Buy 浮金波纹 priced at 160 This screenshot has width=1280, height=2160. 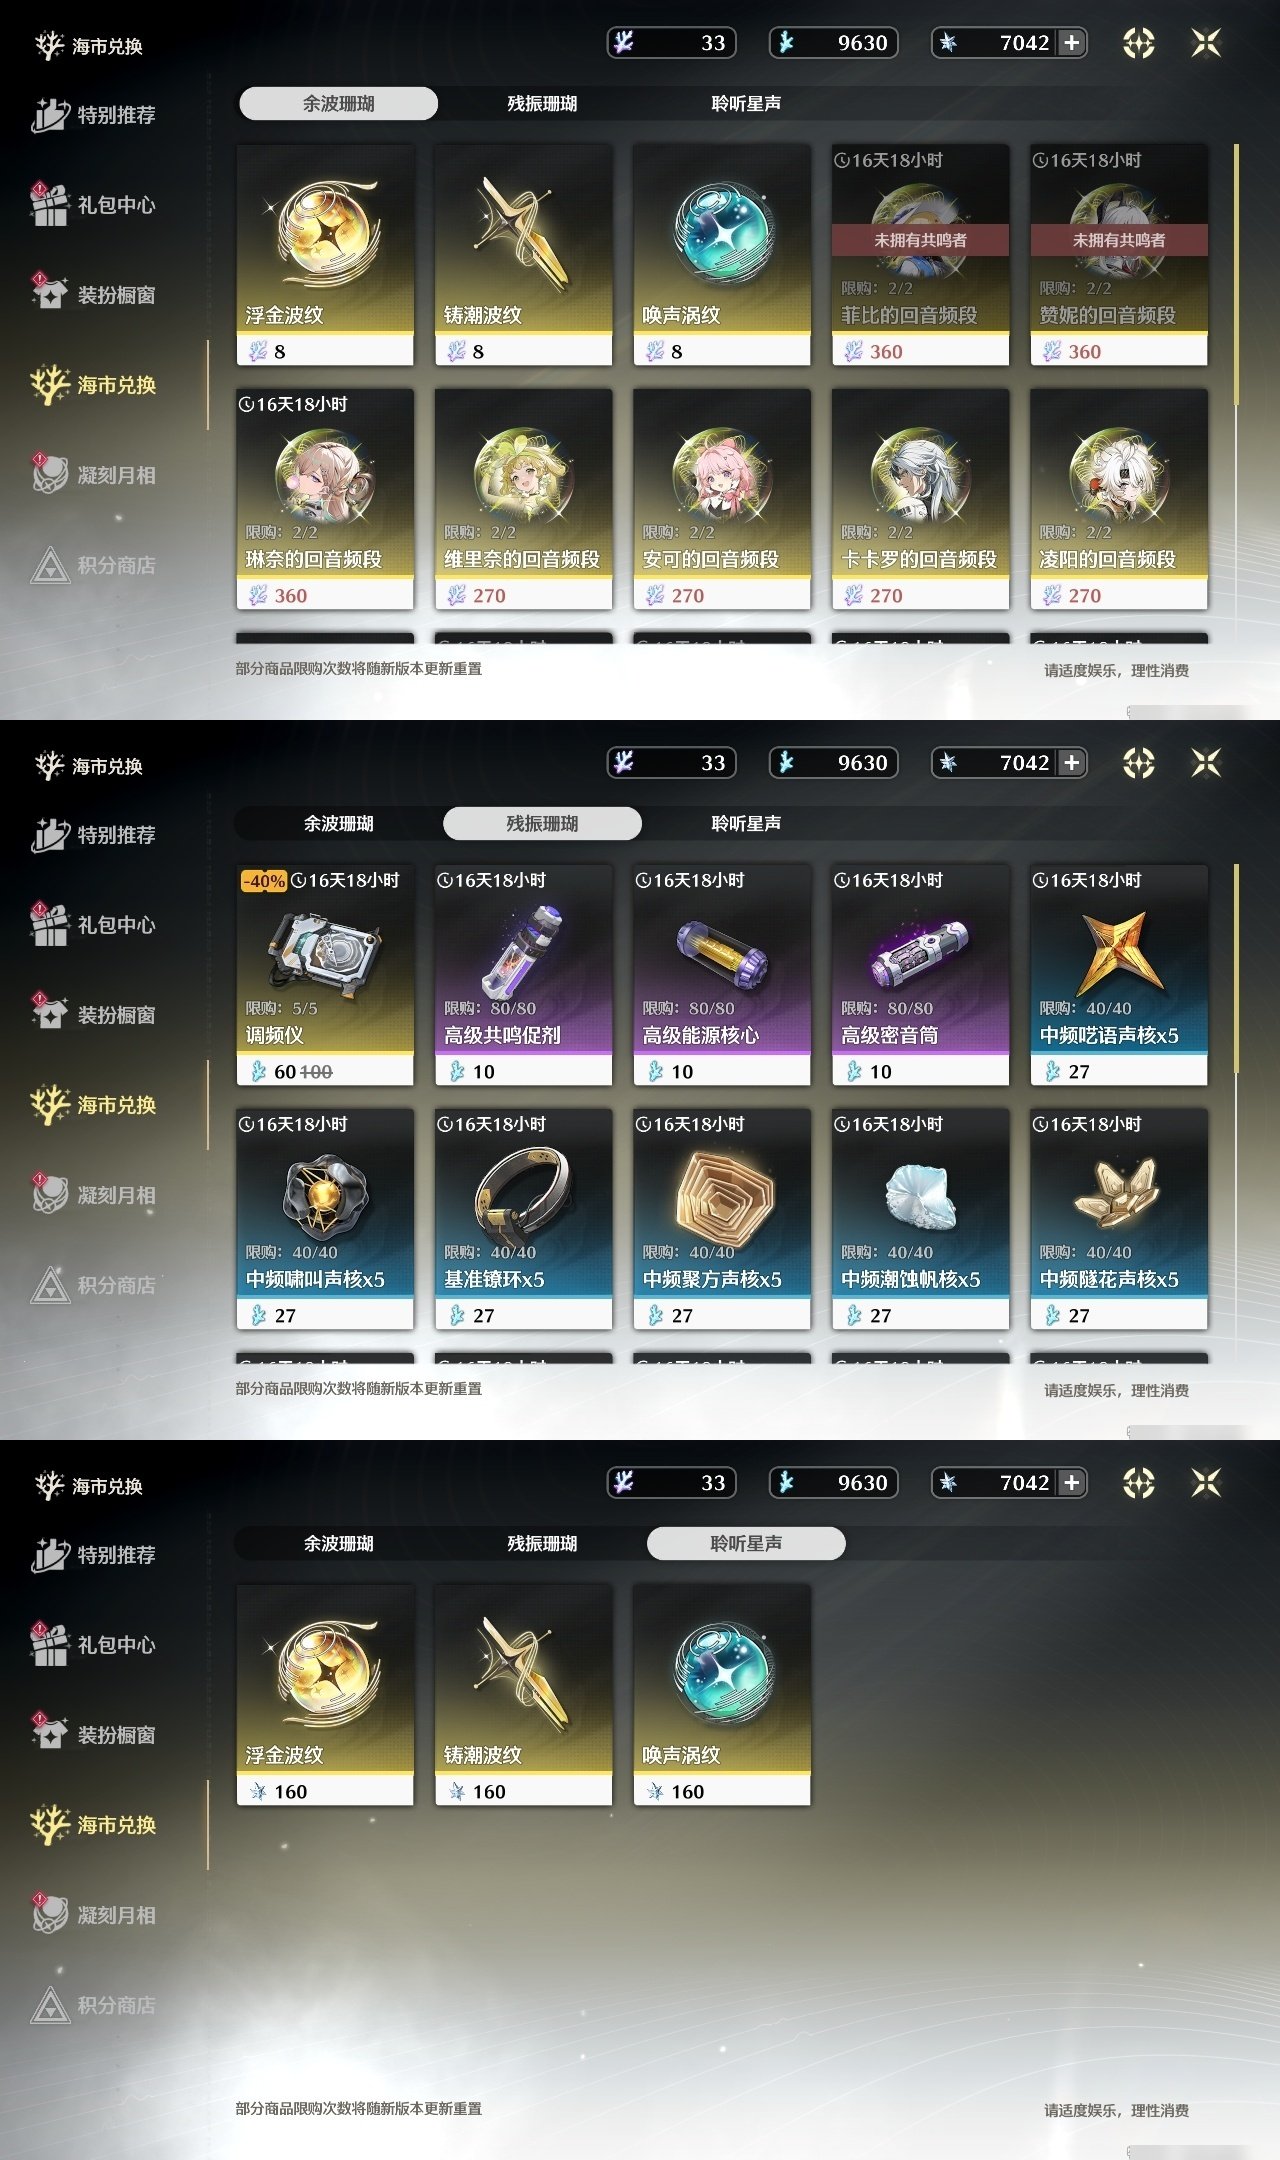click(325, 1695)
